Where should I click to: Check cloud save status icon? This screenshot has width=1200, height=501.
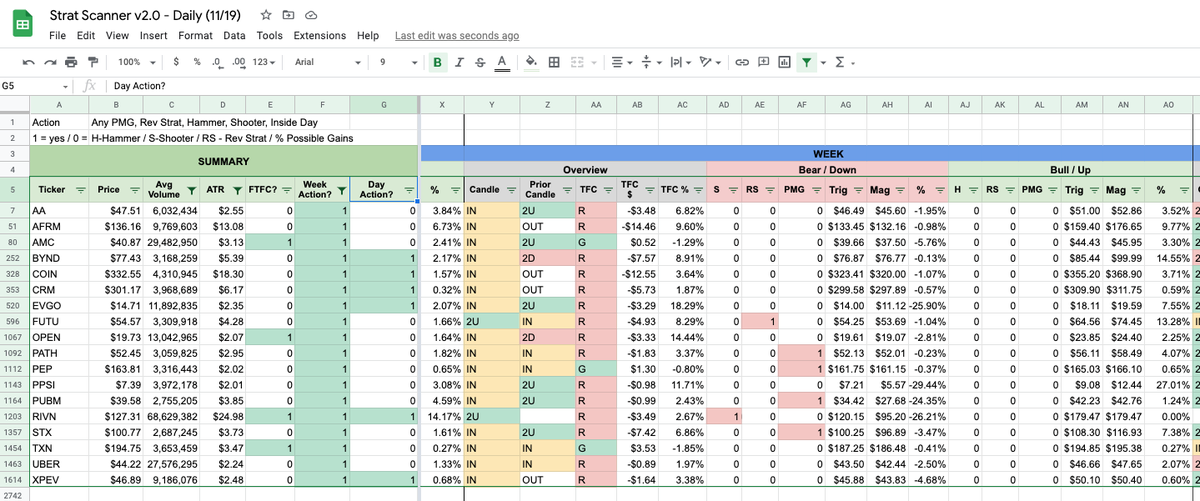(x=311, y=15)
